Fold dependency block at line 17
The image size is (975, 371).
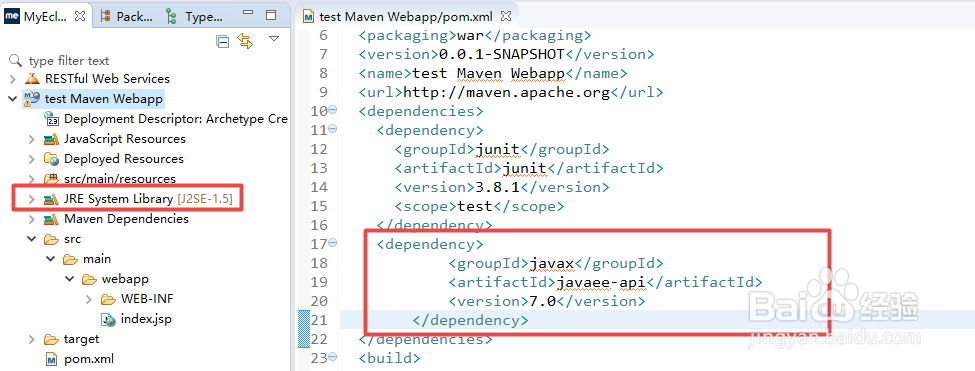point(333,242)
